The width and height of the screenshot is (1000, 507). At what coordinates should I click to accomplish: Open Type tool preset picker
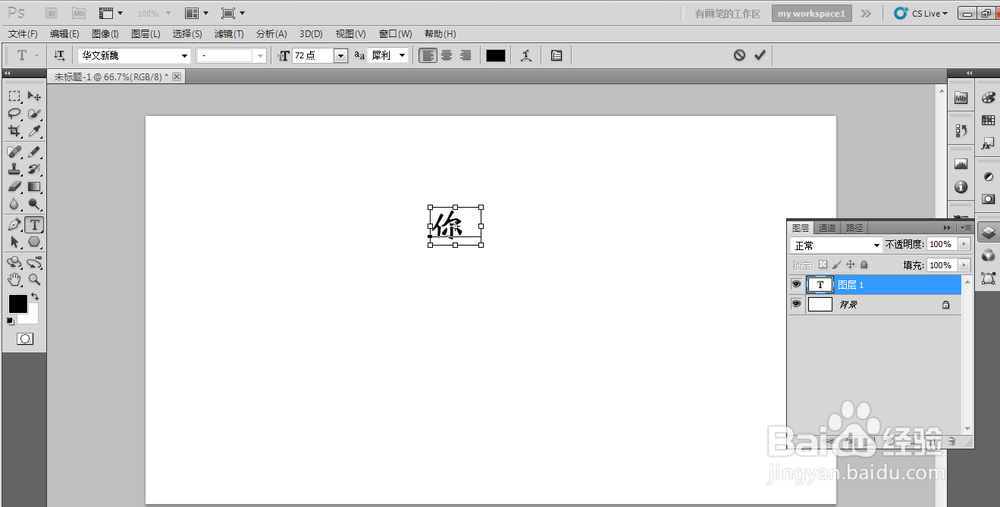tap(26, 55)
